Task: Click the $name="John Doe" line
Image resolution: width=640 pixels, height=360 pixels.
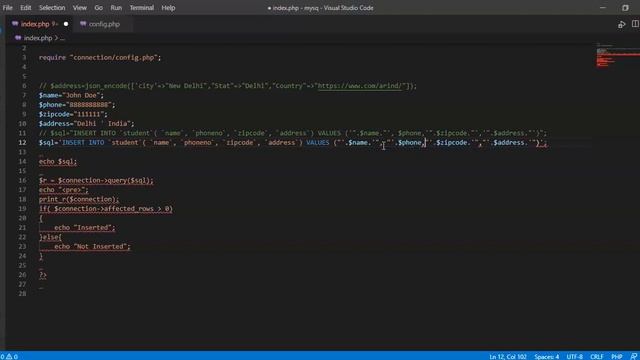Action: click(71, 95)
